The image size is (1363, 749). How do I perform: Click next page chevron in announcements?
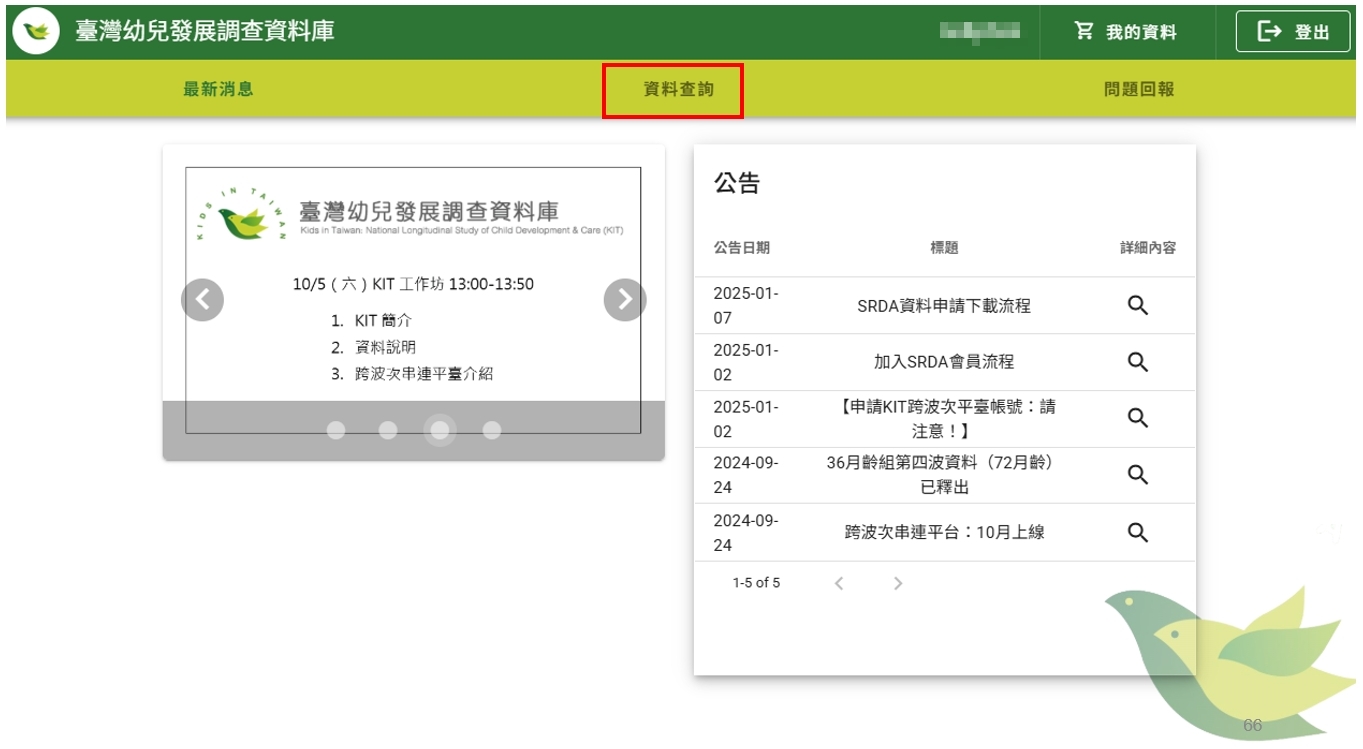coord(897,583)
